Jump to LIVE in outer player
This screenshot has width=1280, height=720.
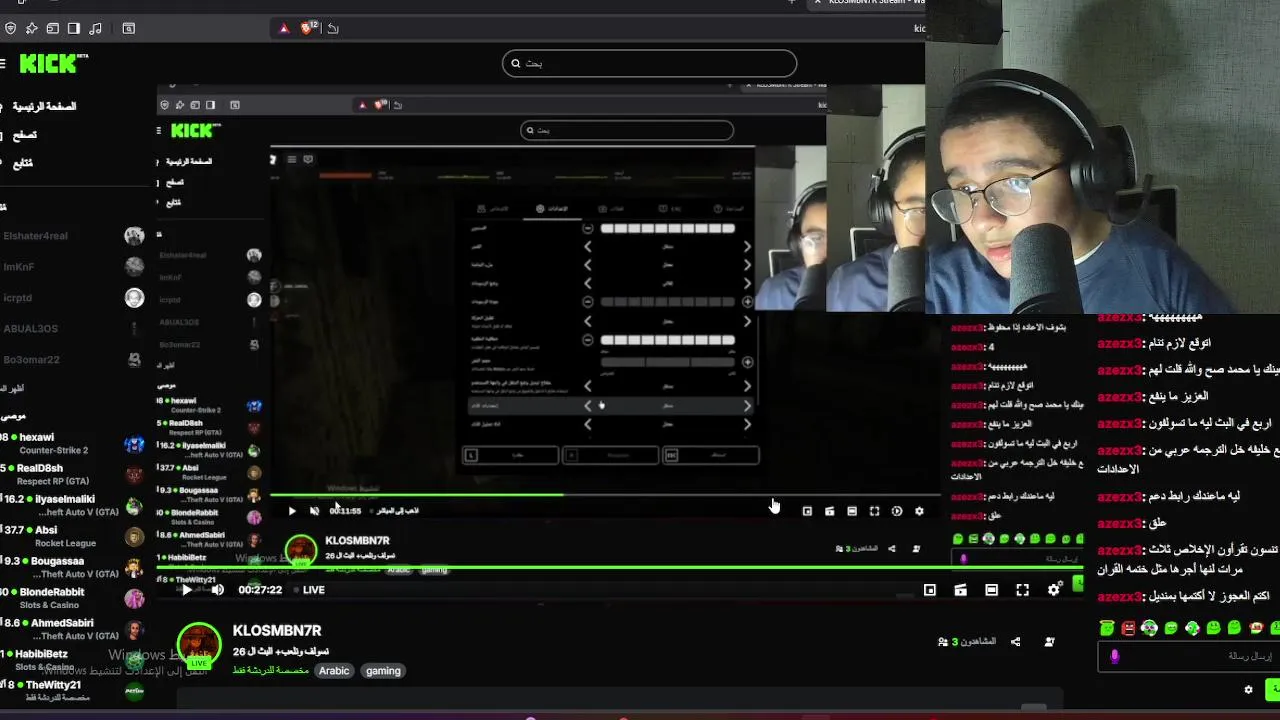click(x=308, y=590)
